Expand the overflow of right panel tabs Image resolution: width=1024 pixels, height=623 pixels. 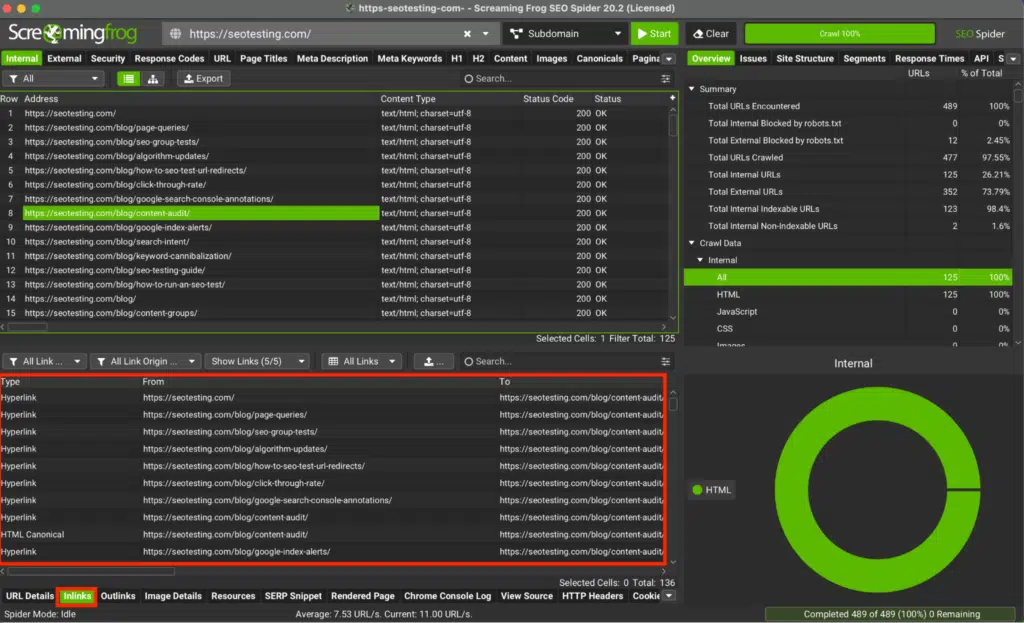tap(1013, 59)
